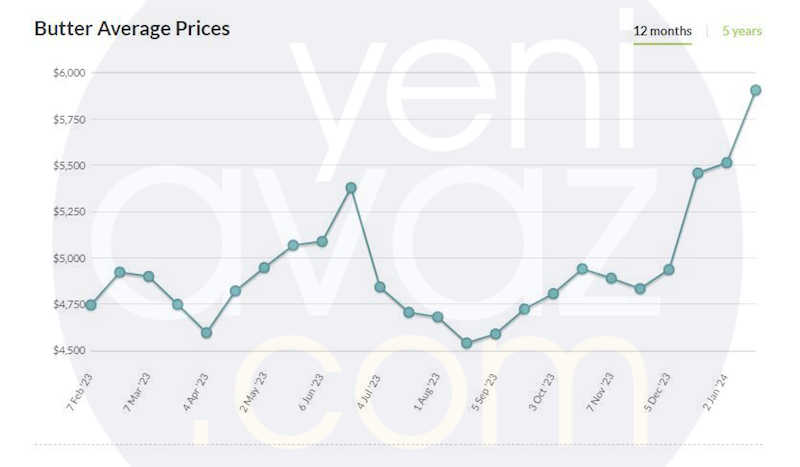800x467 pixels.
Task: Click the data point above 5 Dec '23
Action: click(669, 270)
